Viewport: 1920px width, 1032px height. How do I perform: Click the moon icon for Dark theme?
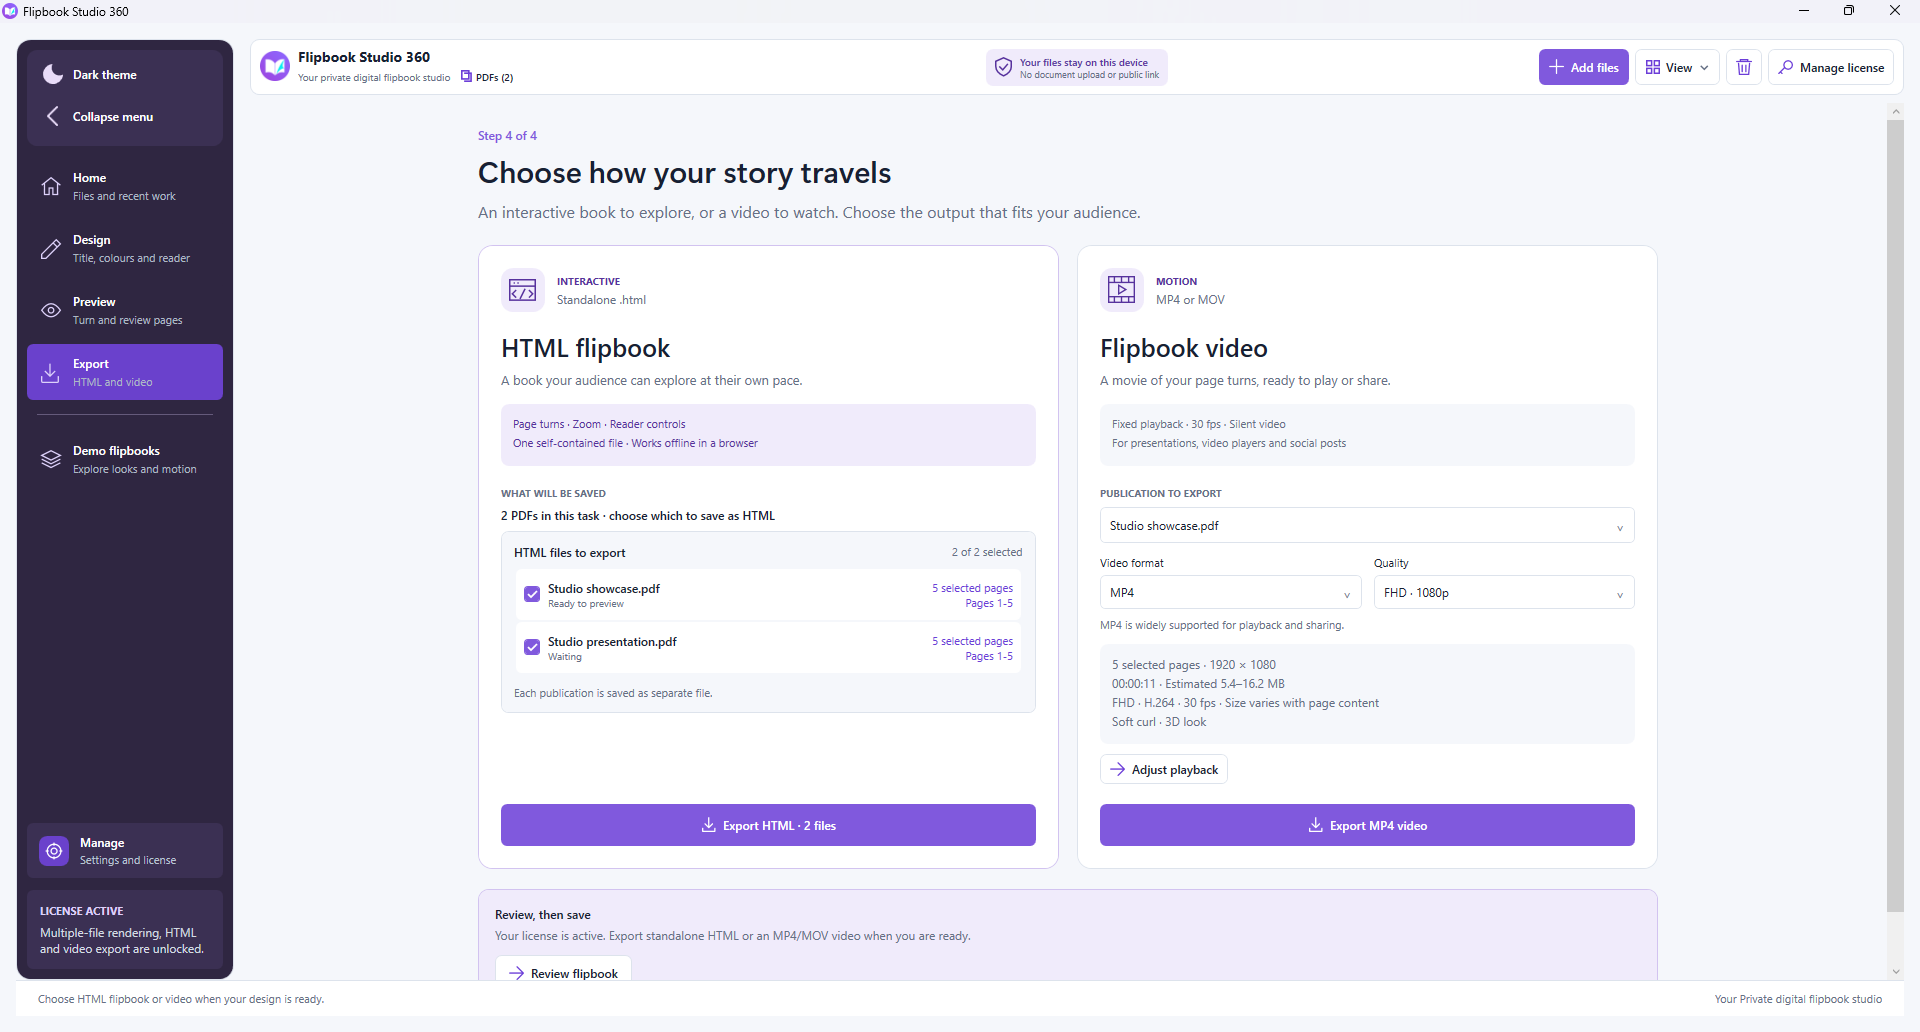point(53,75)
